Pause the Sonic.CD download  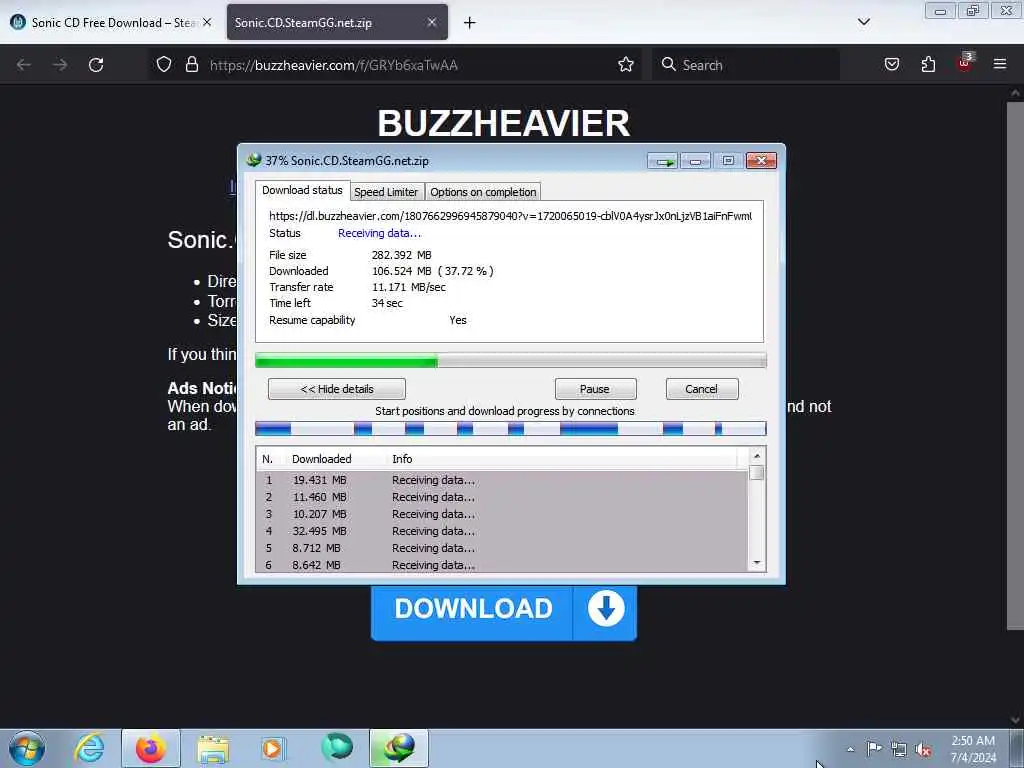point(595,389)
